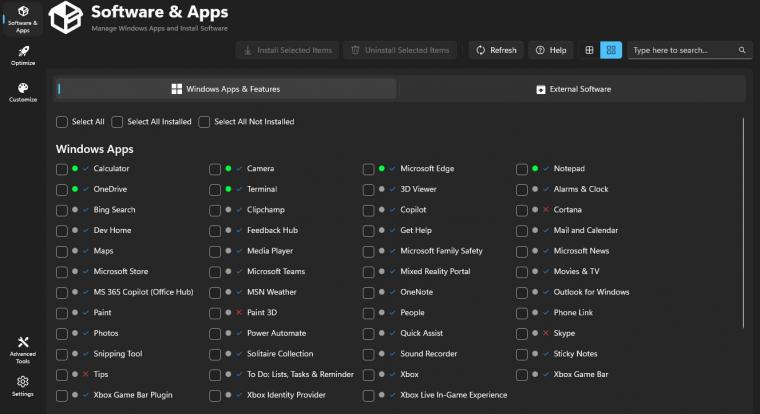Click the Refresh circular arrow icon

(x=480, y=50)
